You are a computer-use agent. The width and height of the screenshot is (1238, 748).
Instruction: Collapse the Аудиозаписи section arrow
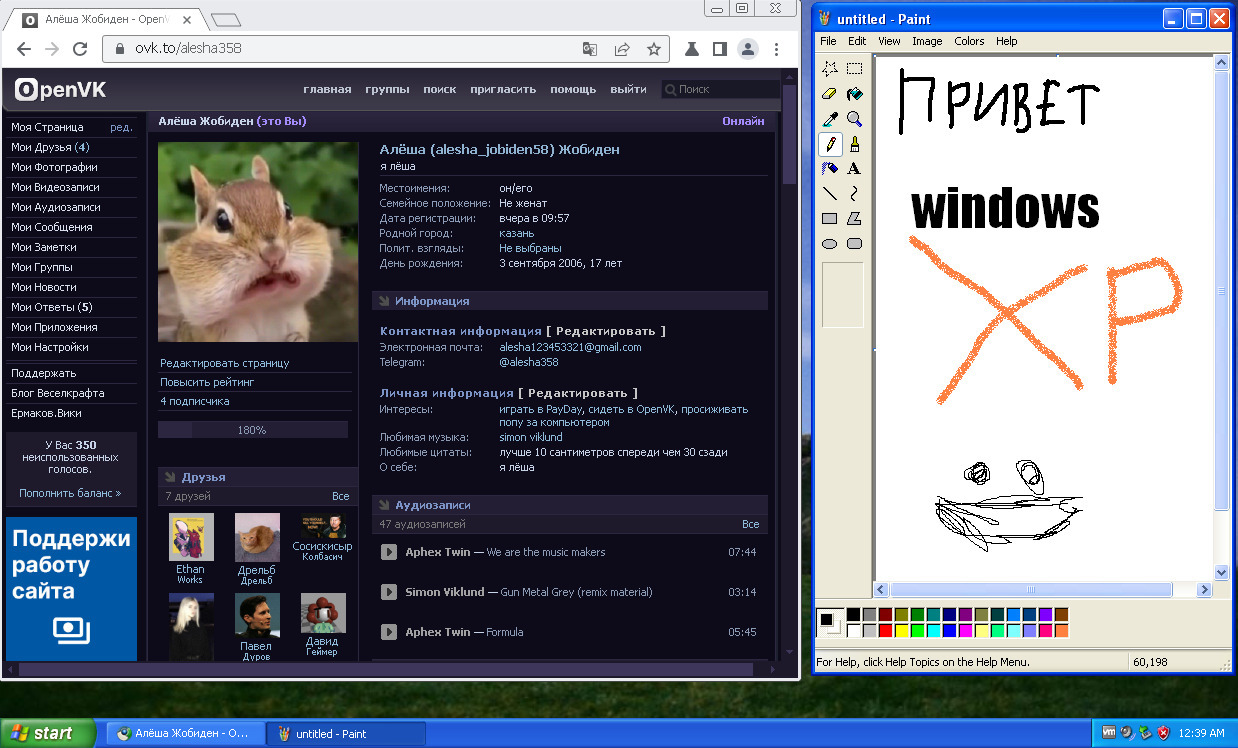click(x=383, y=505)
